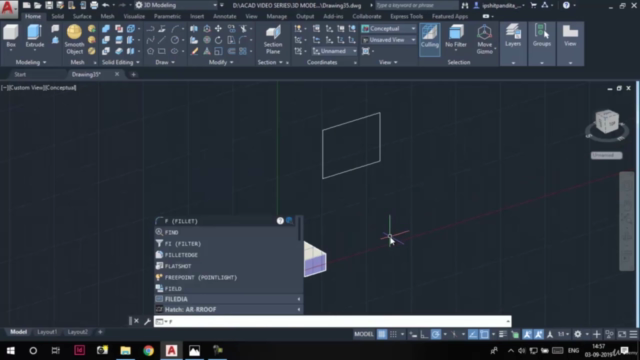Image resolution: width=640 pixels, height=360 pixels.
Task: Click the customize wrench beside command line
Action: click(x=147, y=321)
